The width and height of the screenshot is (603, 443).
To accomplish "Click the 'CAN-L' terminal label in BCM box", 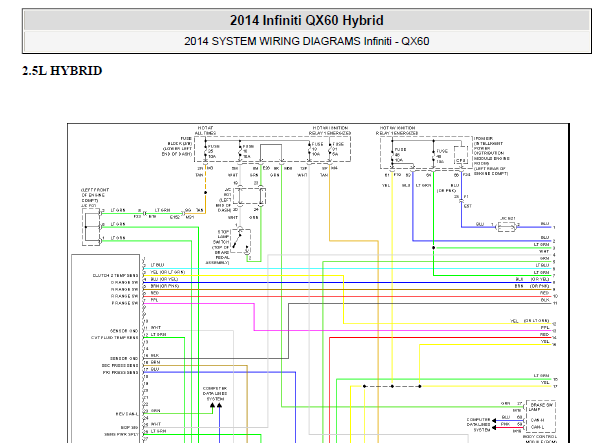I will point(537,427).
